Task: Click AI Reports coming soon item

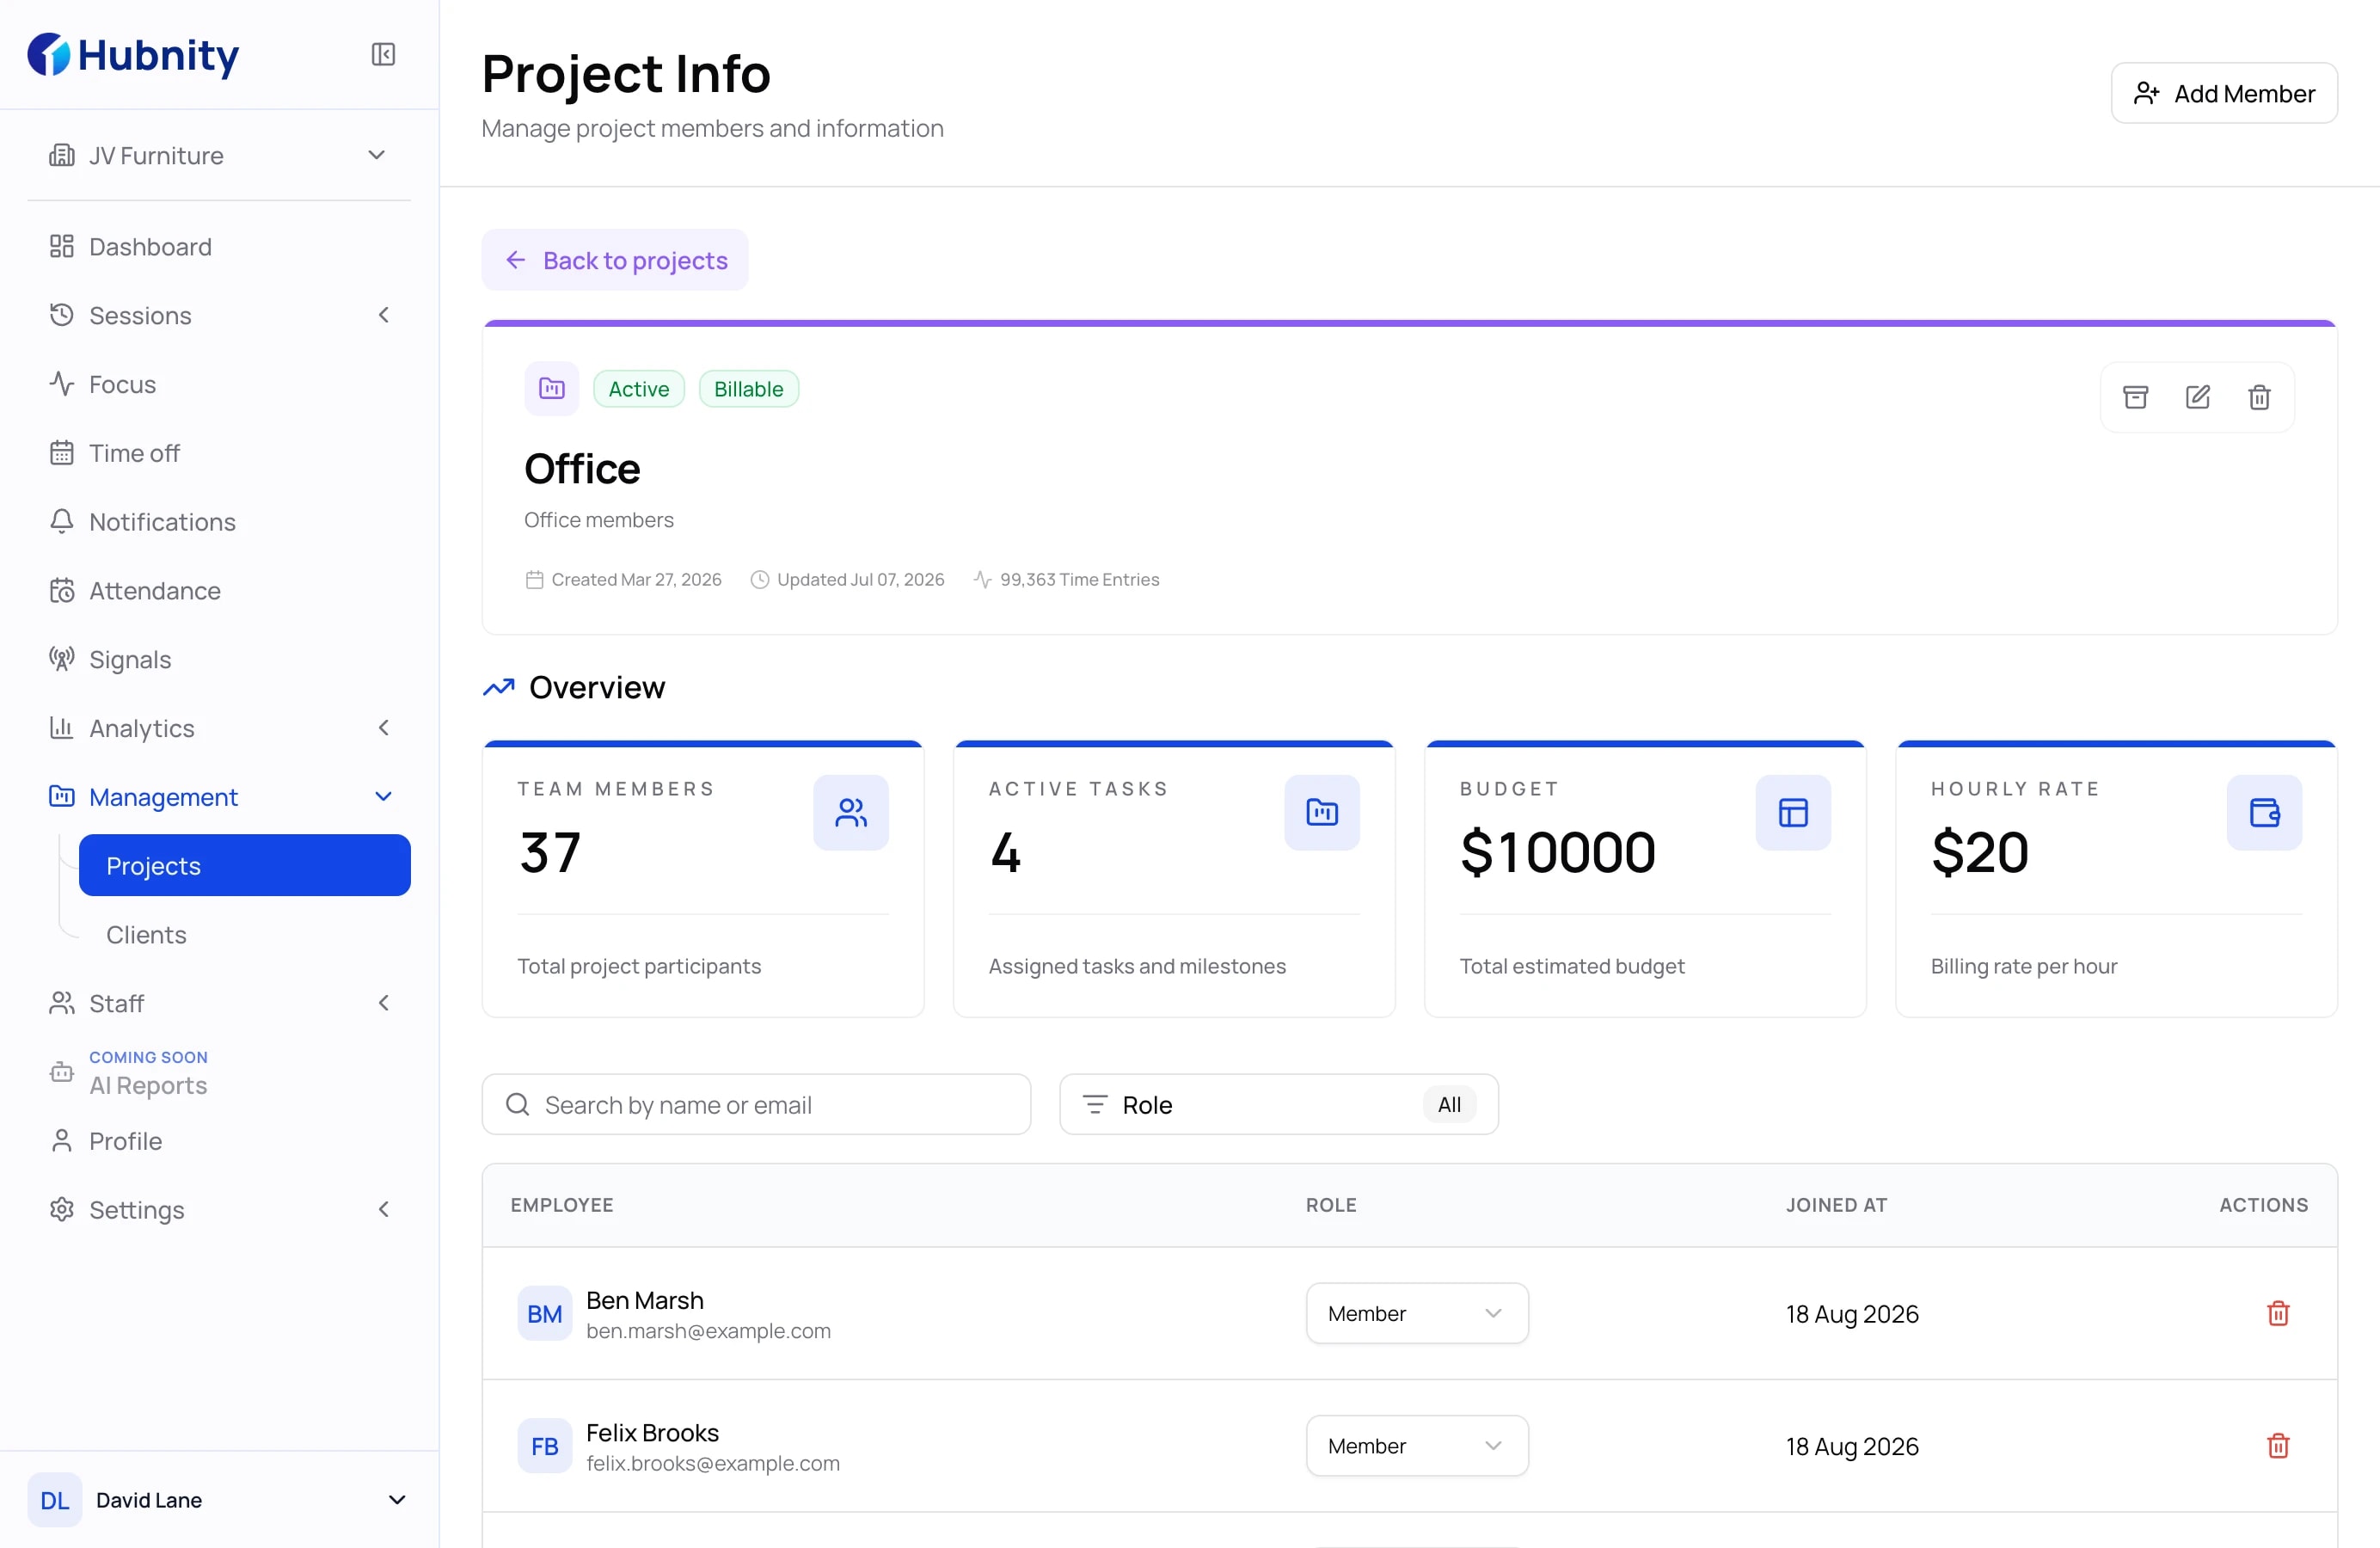Action: 219,1072
